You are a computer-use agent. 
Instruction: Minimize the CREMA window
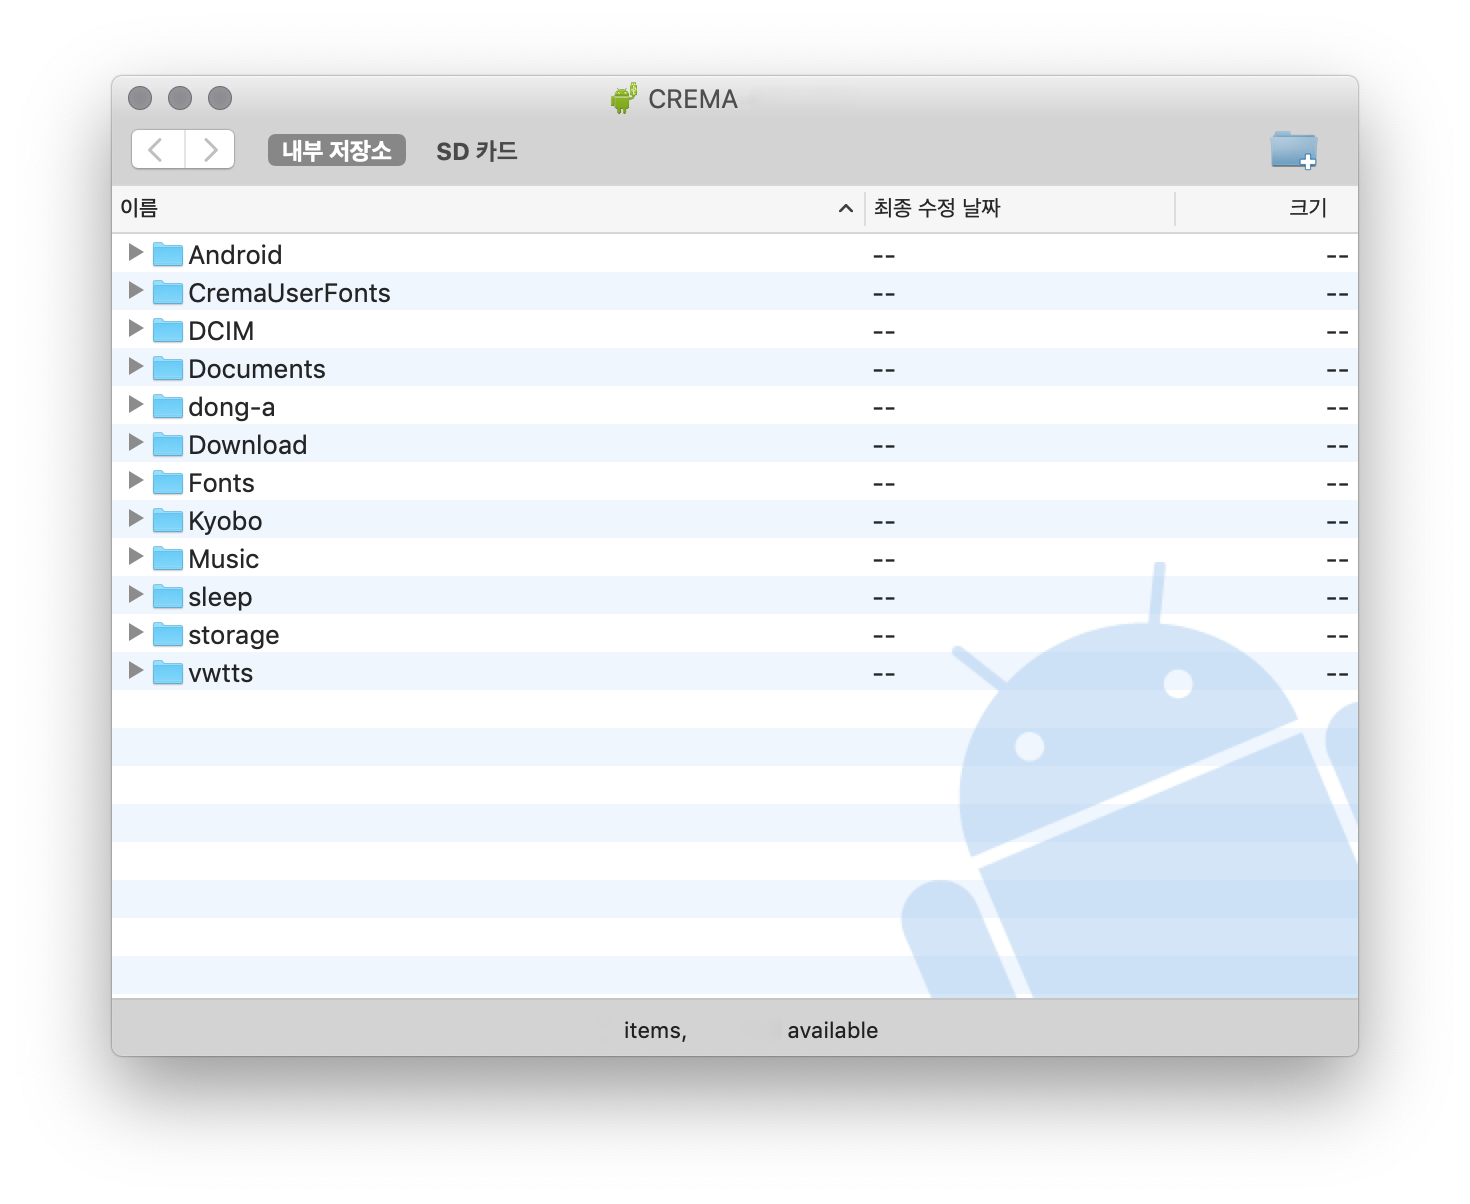coord(180,98)
